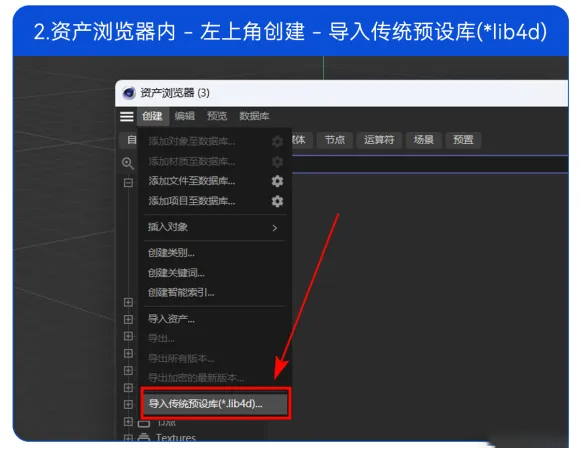The height and width of the screenshot is (451, 580).
Task: Click the Cinema 4D logo icon
Action: pyautogui.click(x=129, y=92)
